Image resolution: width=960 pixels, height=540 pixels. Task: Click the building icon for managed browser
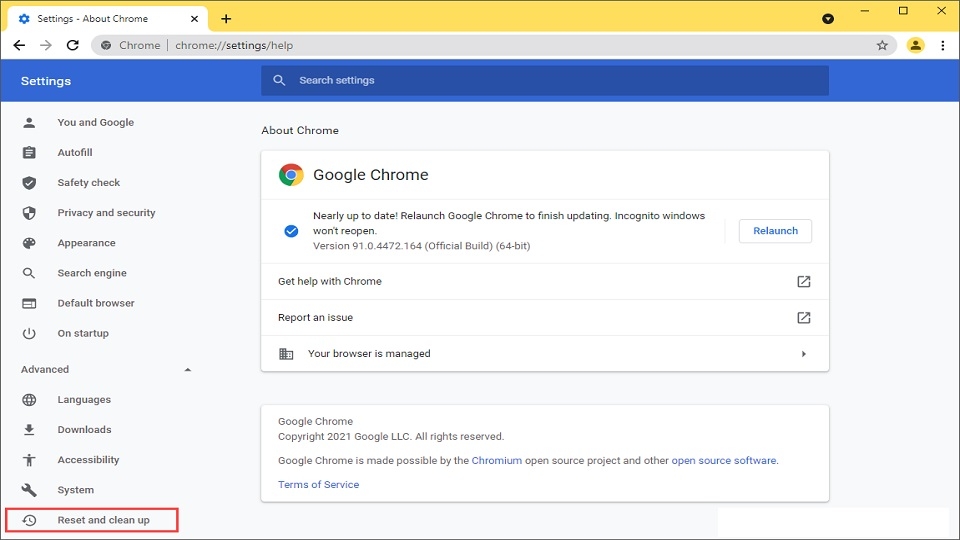(286, 354)
